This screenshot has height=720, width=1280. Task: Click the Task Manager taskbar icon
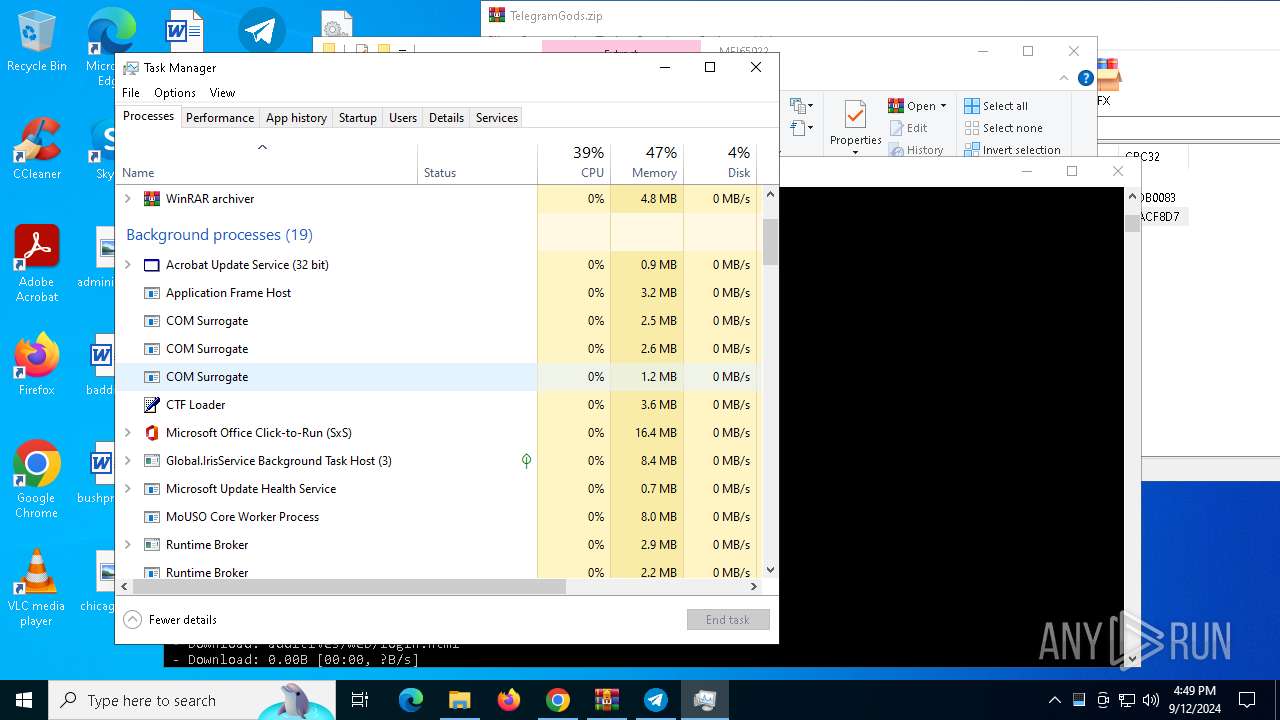coord(705,700)
